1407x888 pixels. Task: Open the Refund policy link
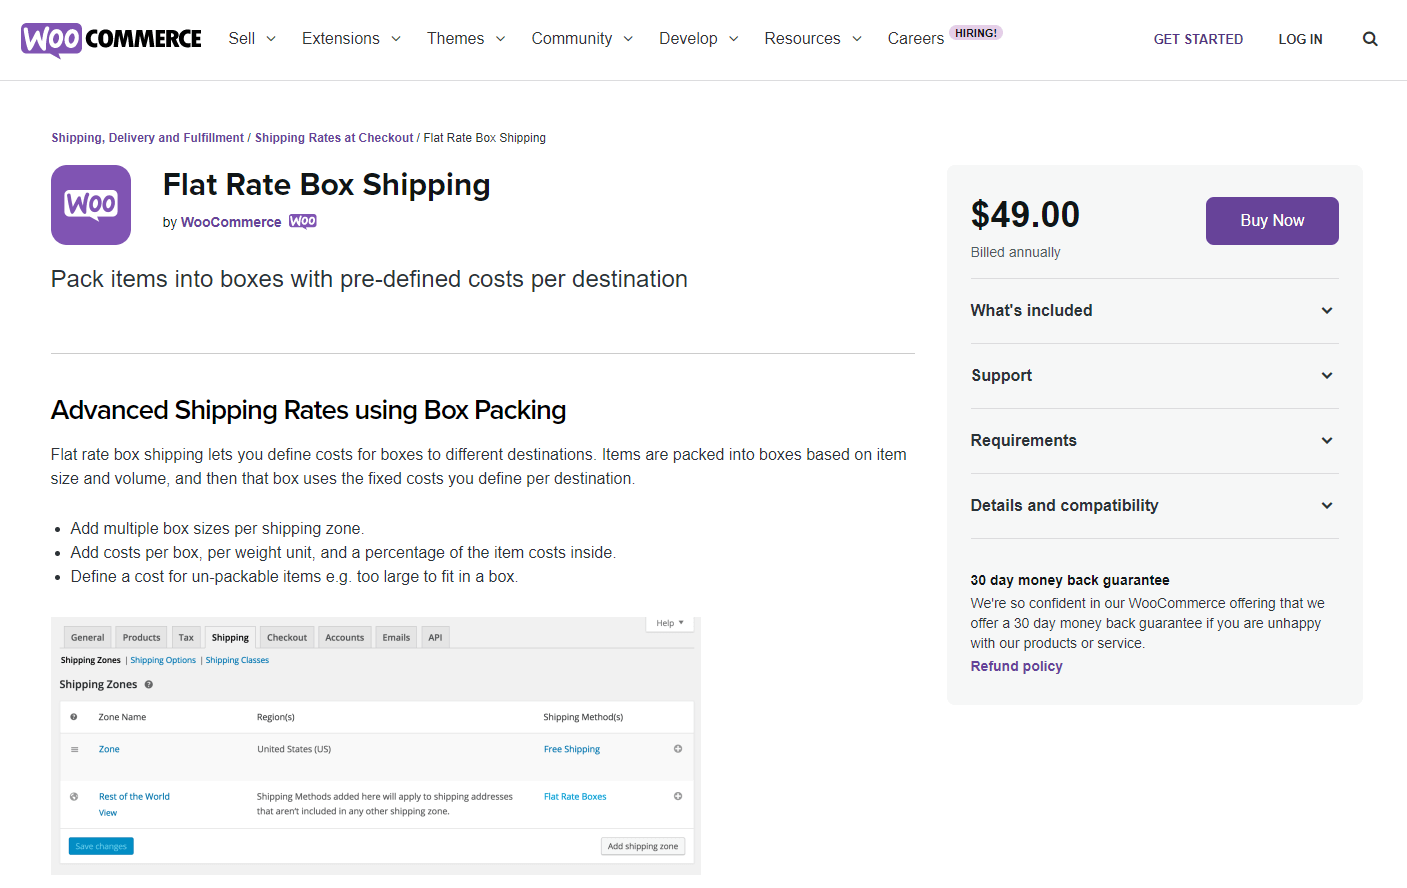pyautogui.click(x=1016, y=667)
